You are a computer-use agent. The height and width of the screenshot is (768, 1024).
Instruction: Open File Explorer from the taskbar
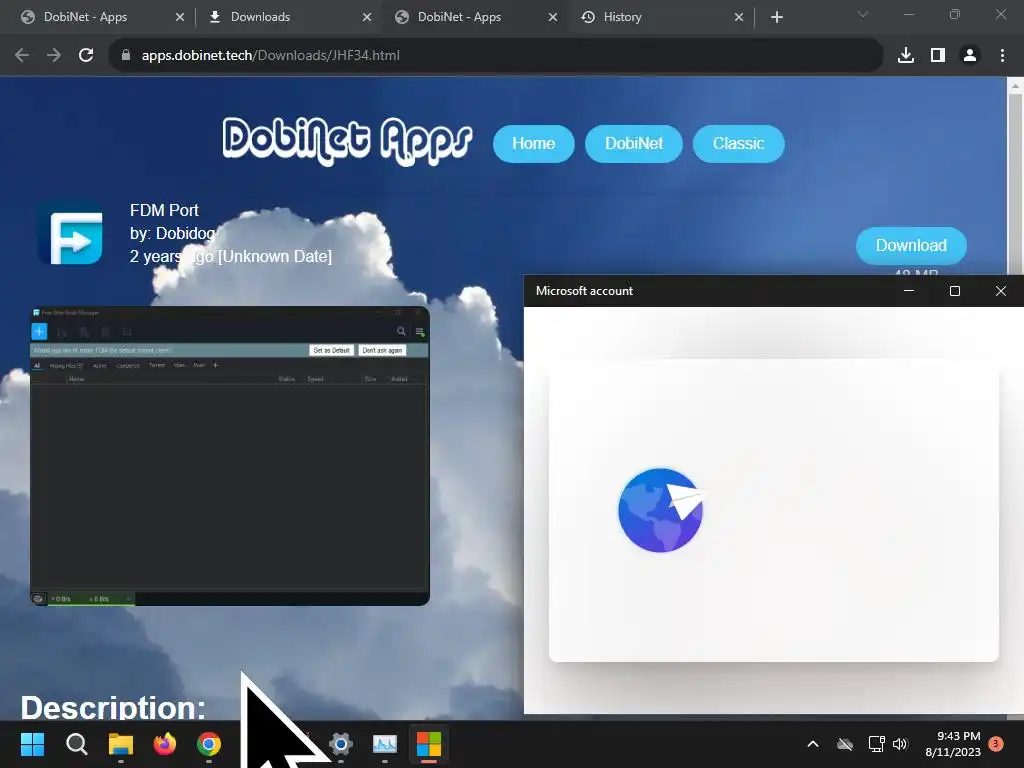pyautogui.click(x=121, y=744)
